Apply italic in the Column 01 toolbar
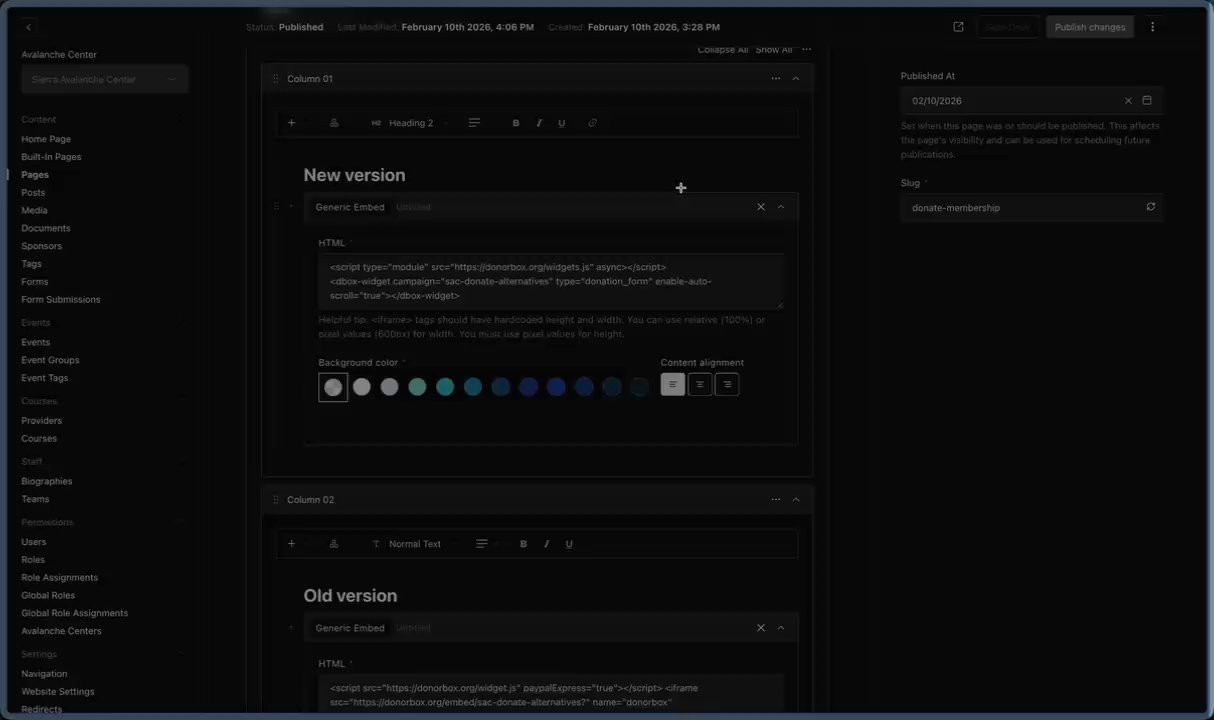 point(539,123)
